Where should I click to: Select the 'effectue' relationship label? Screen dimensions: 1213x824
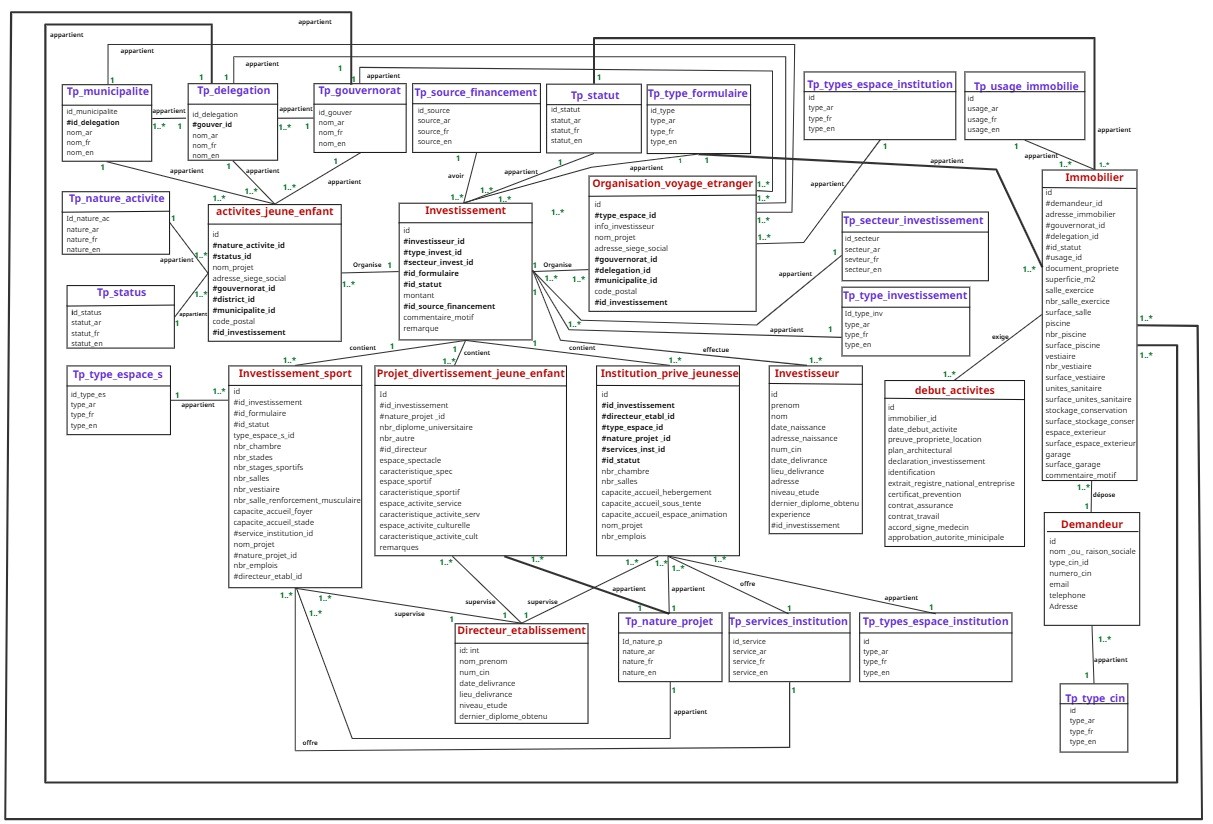[715, 350]
